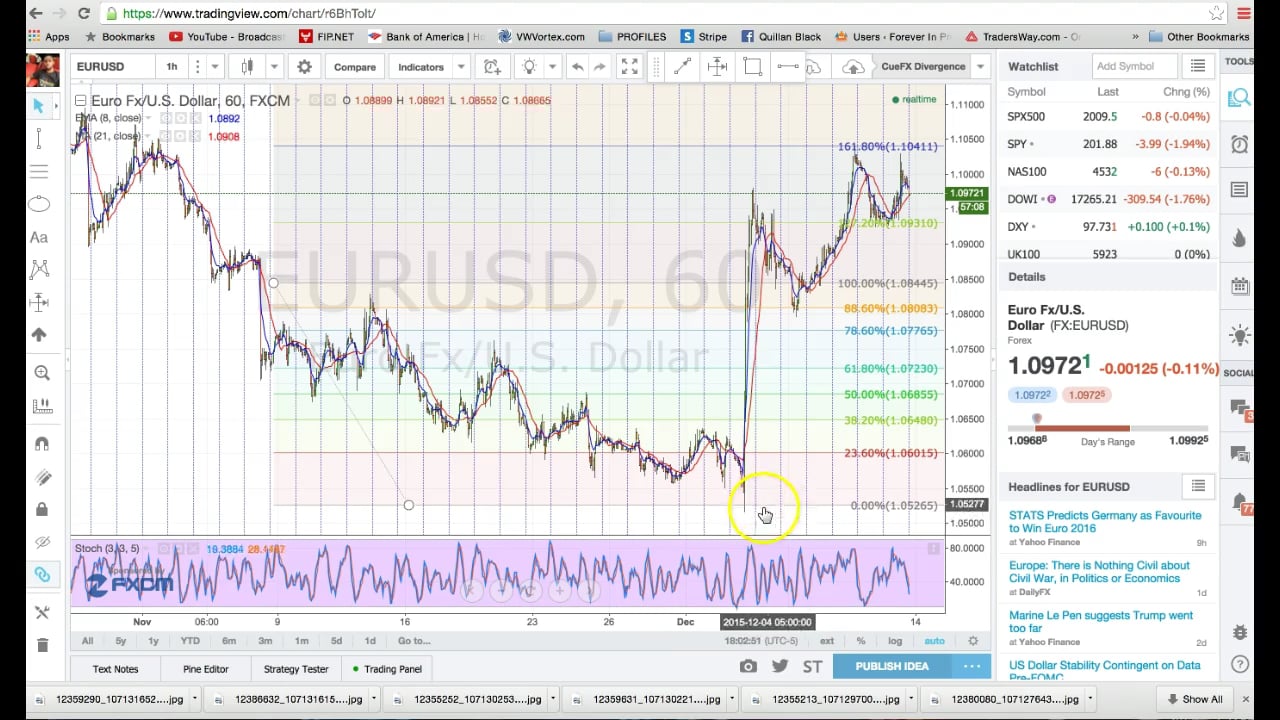Screen dimensions: 1280x720
Task: Click the EURUSD symbol input field
Action: (x=113, y=67)
